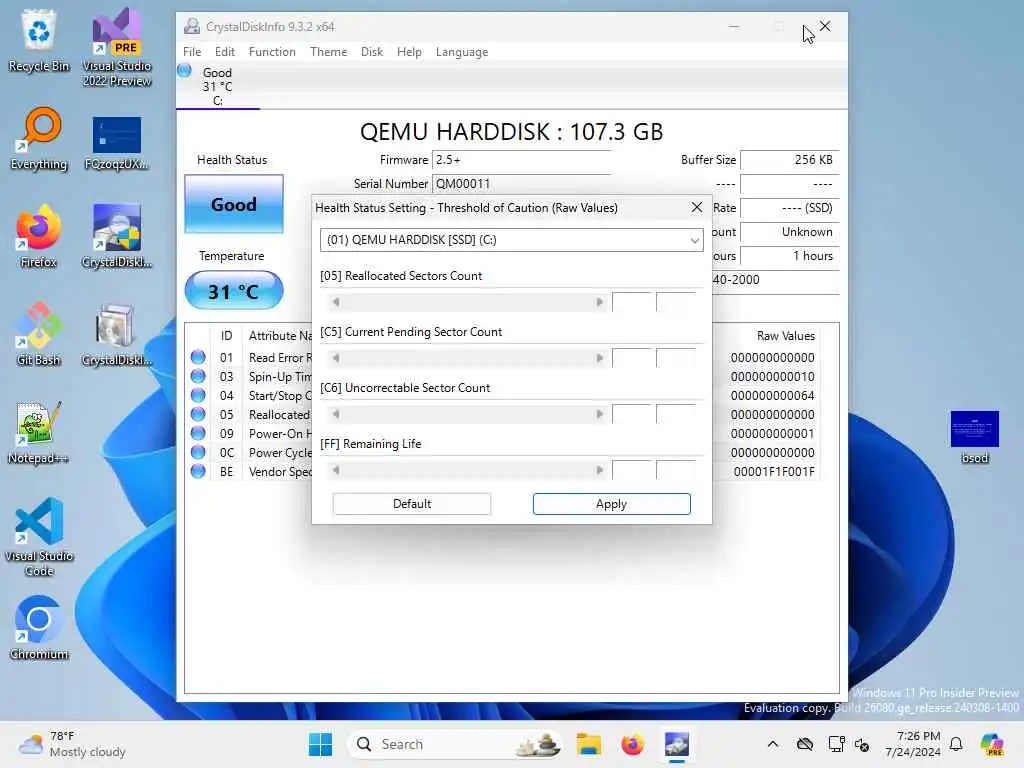This screenshot has height=768, width=1024.
Task: Click right arrow of Uncorrectable Sector slider
Action: coord(600,414)
